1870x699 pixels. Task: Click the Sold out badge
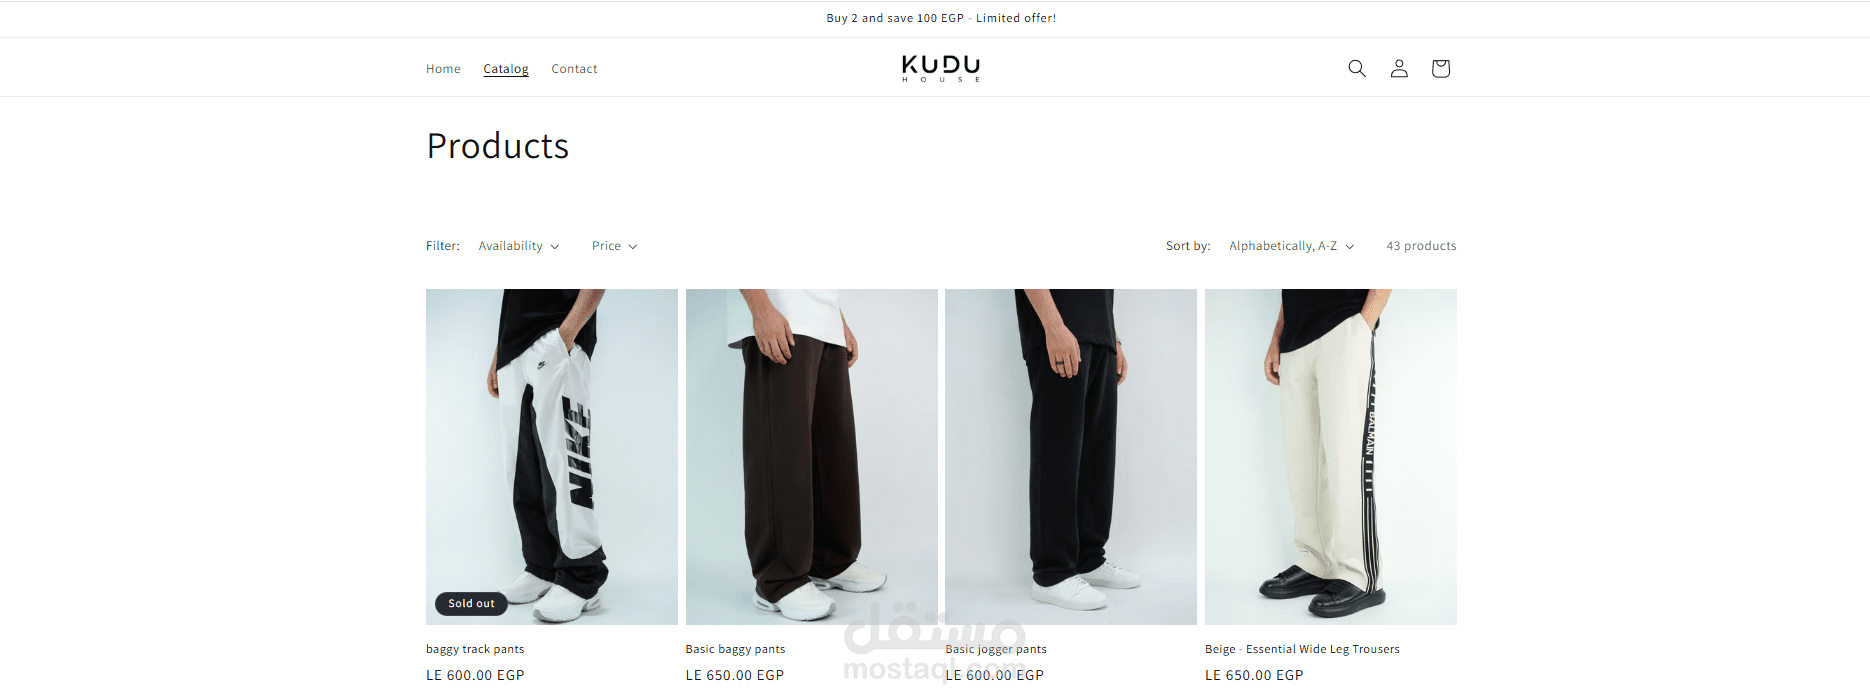tap(471, 604)
